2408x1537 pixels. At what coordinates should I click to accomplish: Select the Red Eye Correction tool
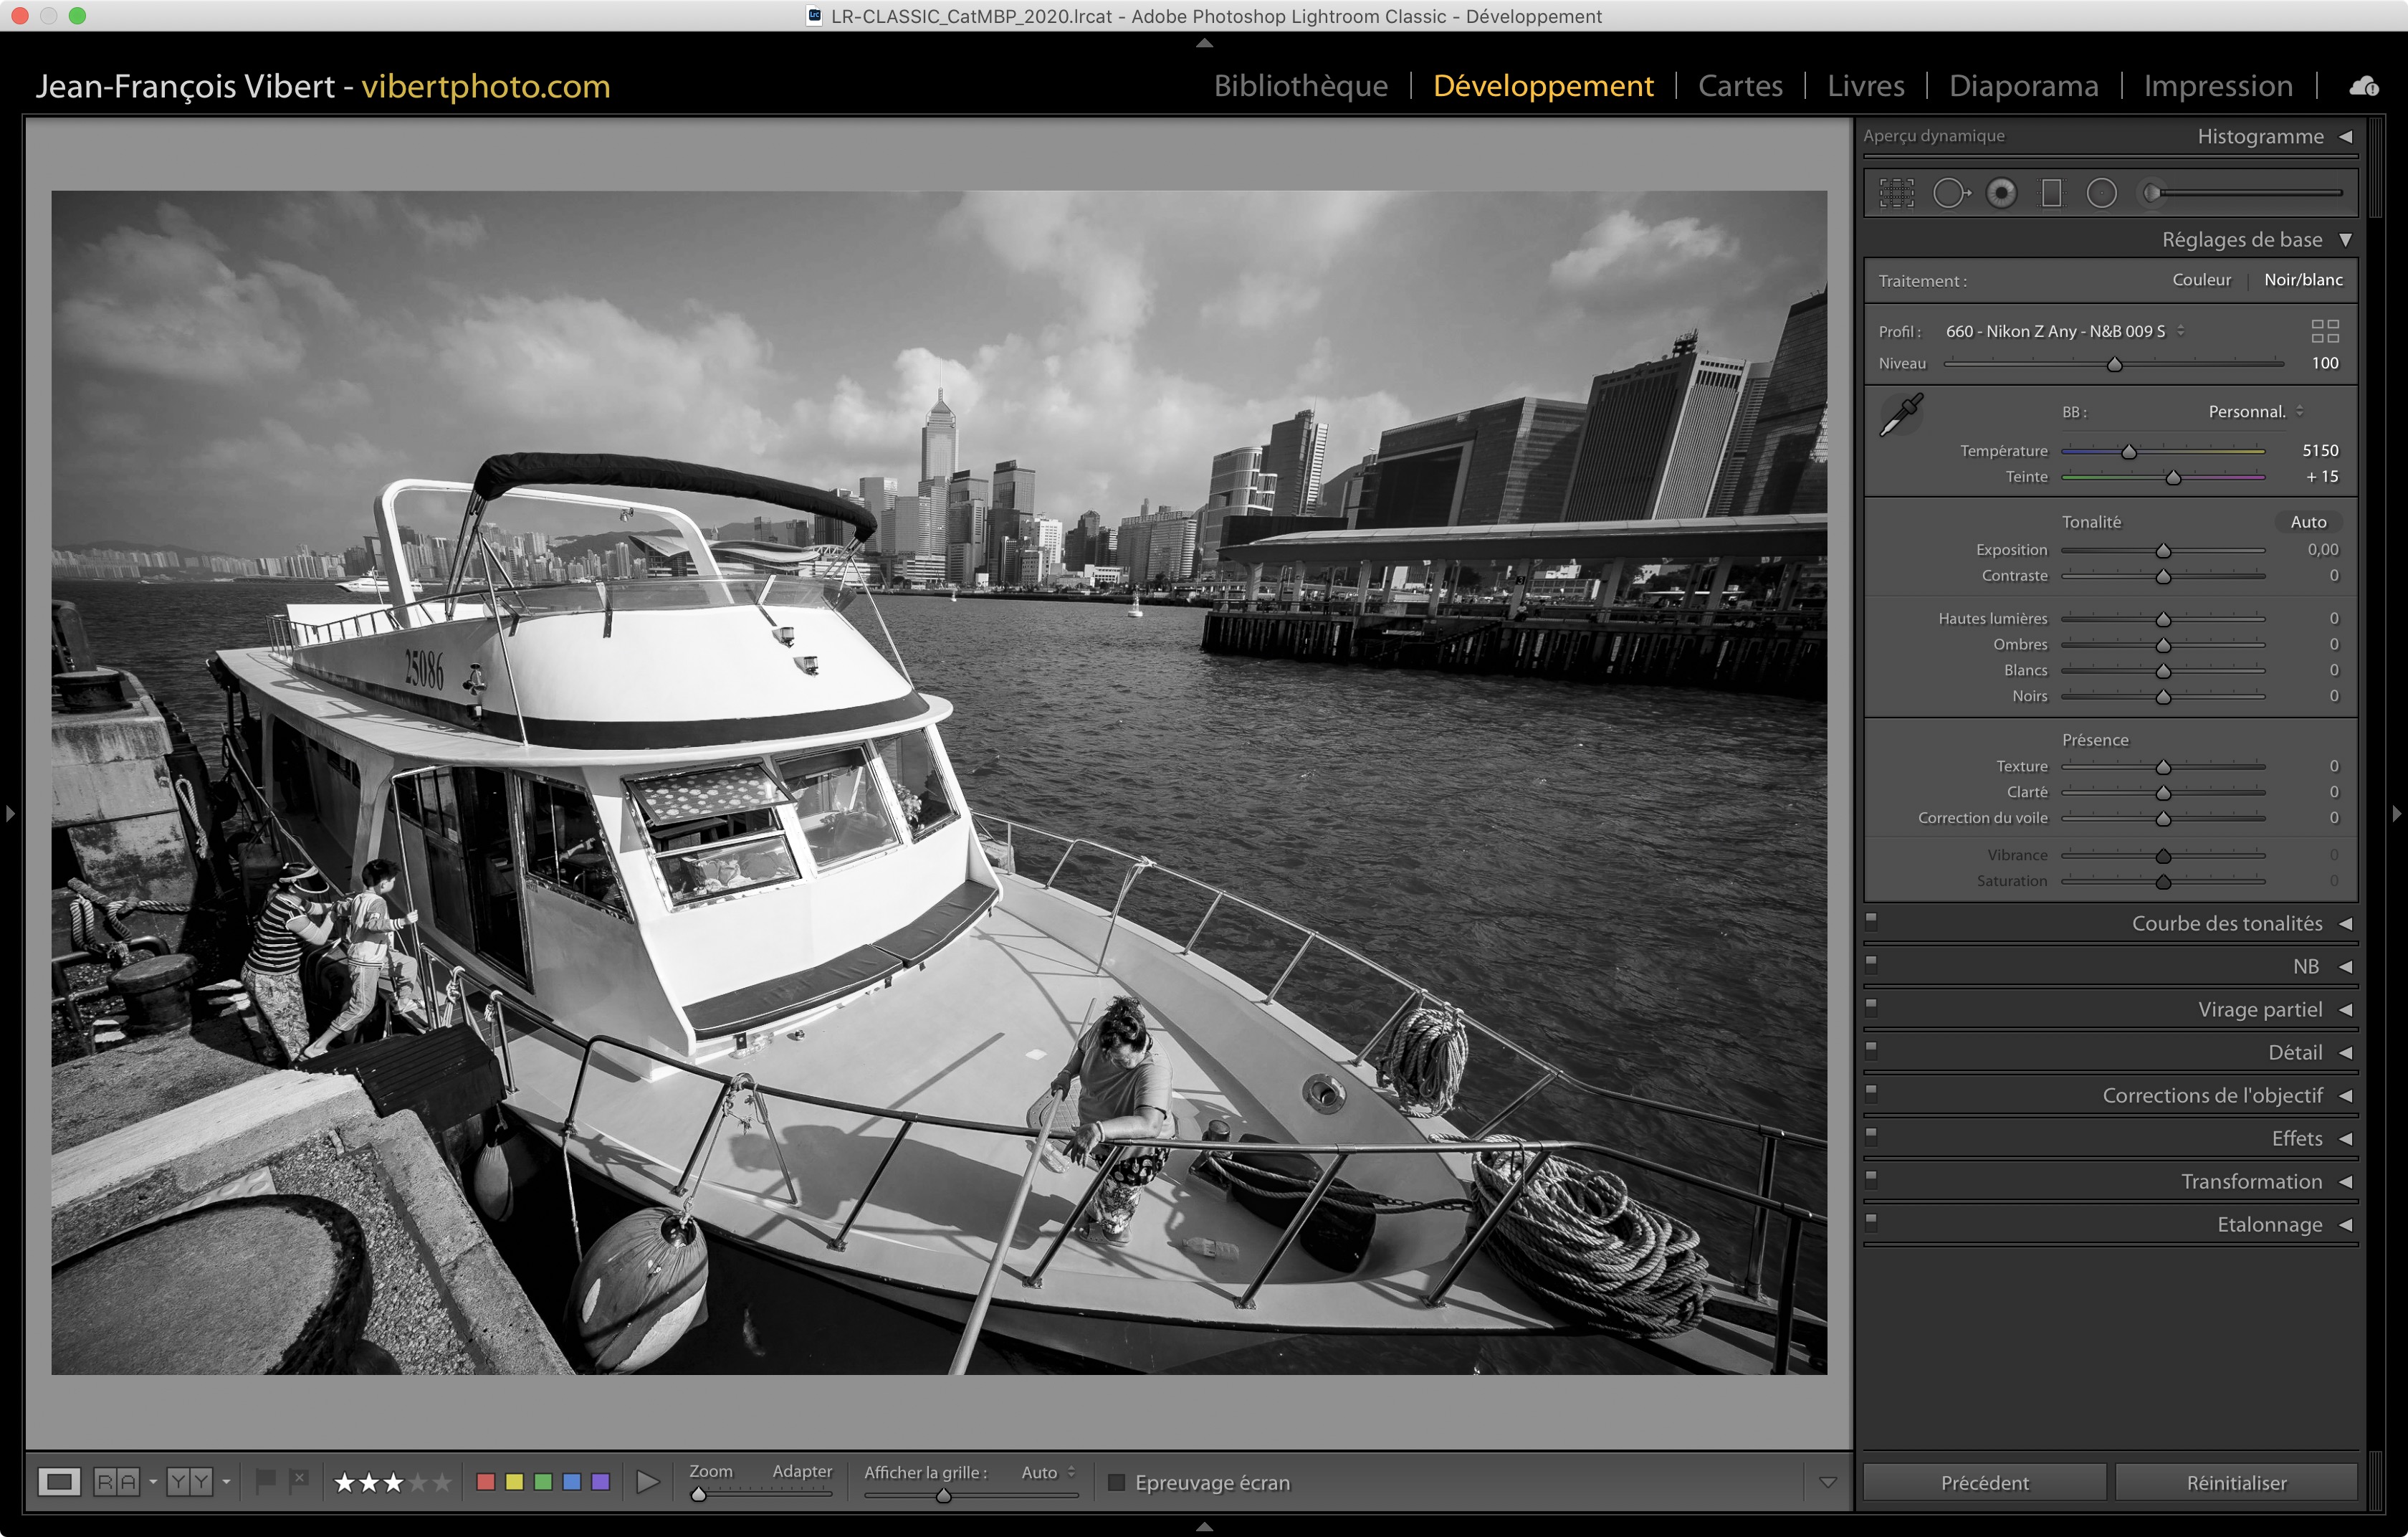coord(2001,193)
